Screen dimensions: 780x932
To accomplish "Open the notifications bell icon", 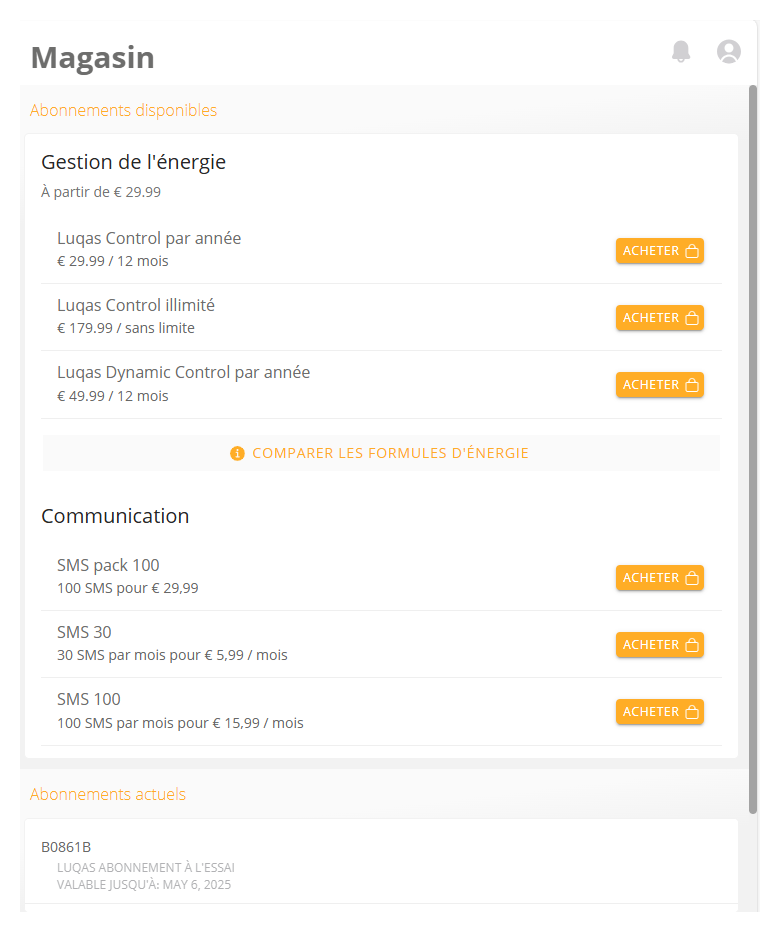I will coord(681,52).
